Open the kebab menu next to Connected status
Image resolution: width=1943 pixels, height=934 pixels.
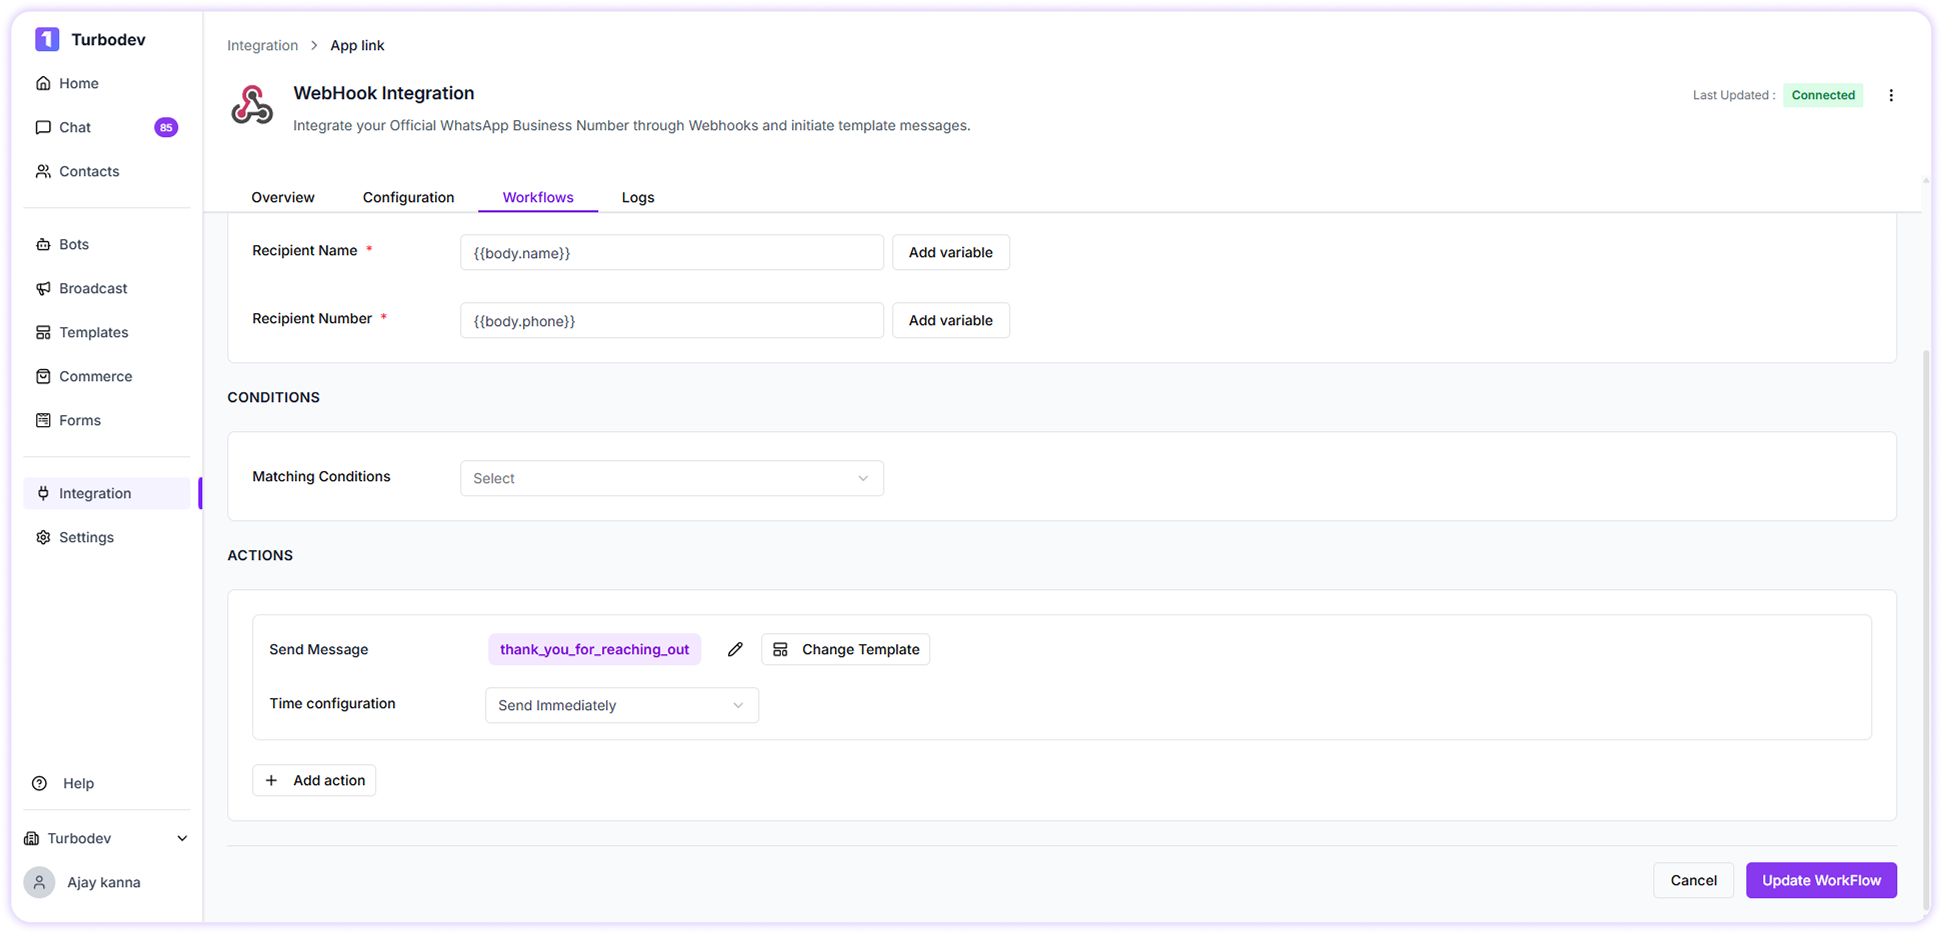tap(1891, 95)
